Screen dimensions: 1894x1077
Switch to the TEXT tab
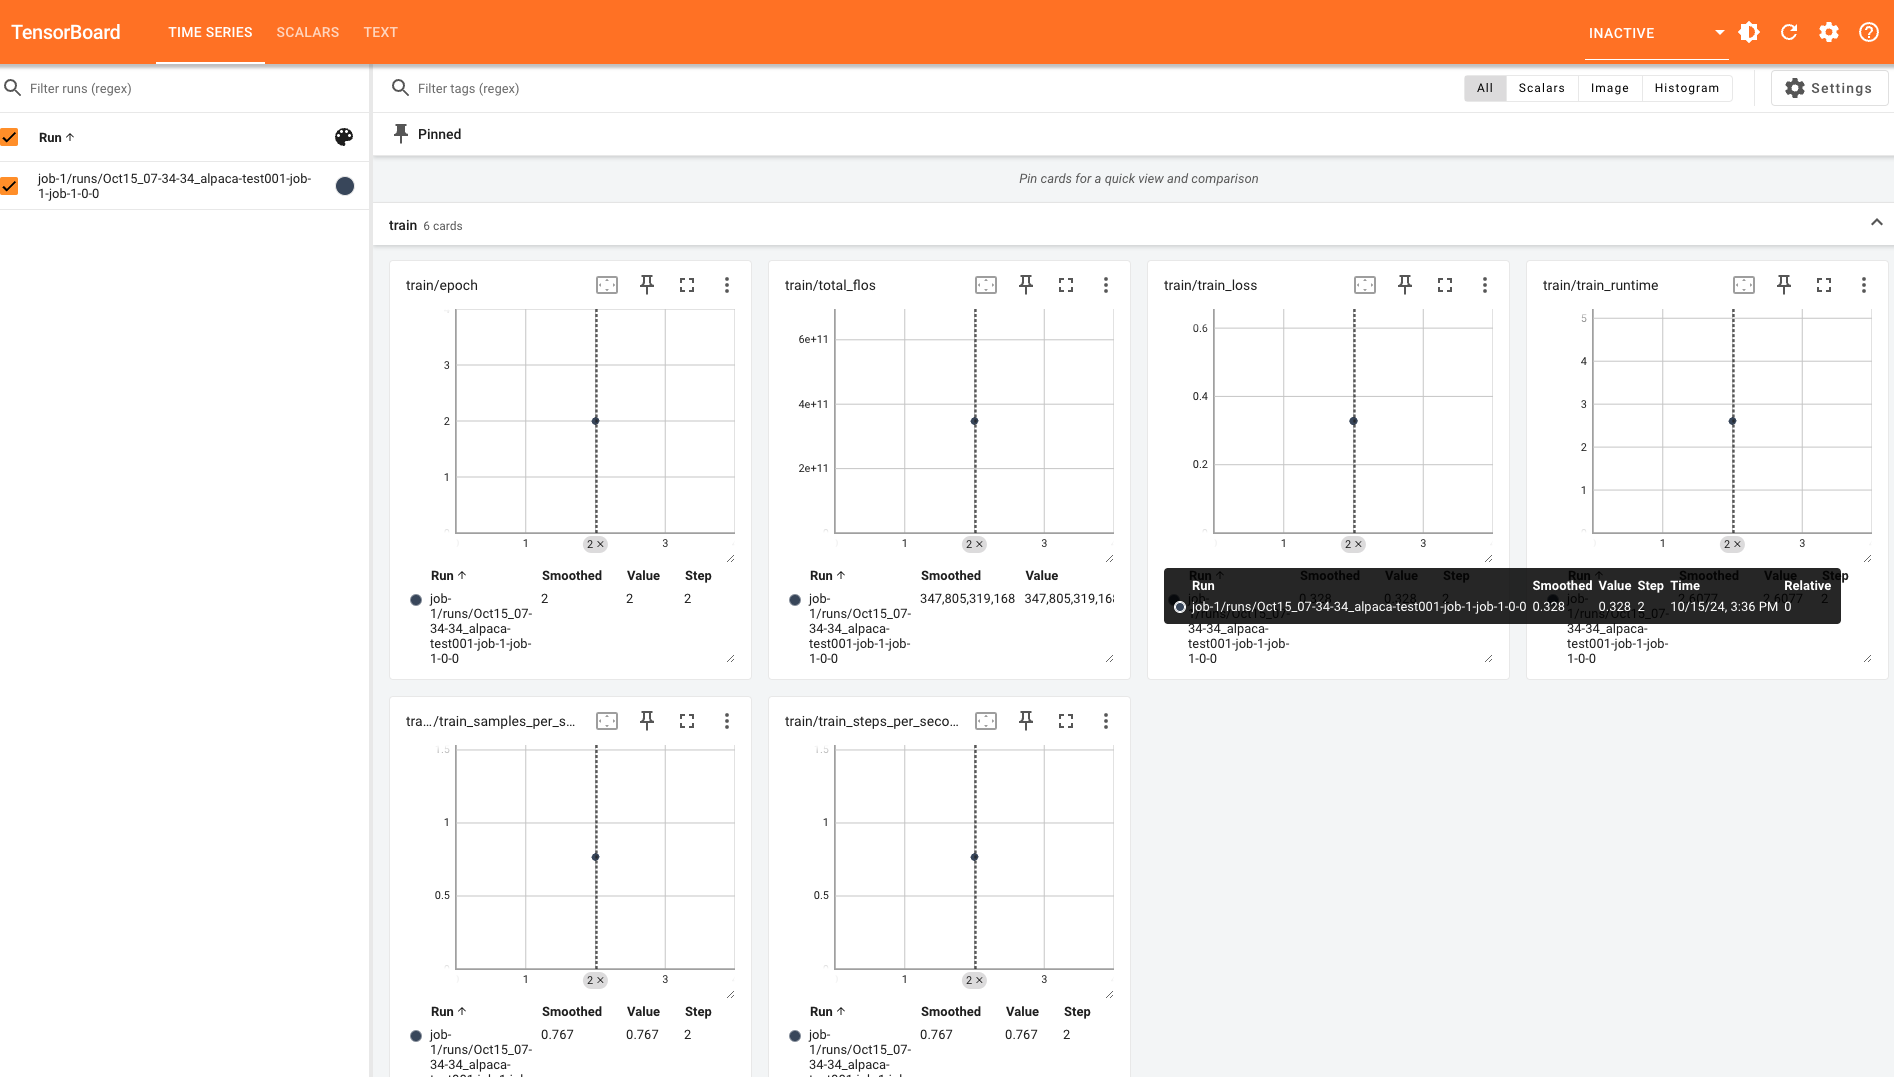coord(381,32)
